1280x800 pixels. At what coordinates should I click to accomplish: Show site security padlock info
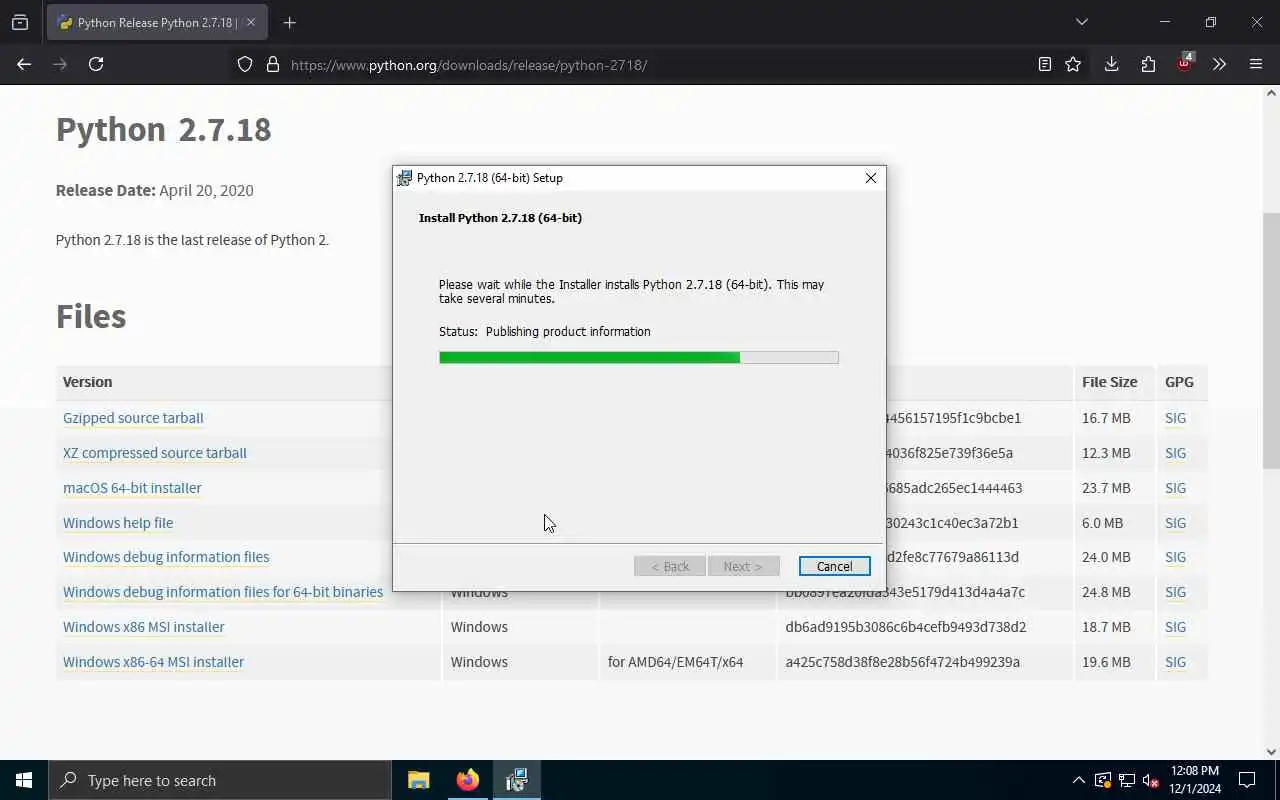(273, 64)
